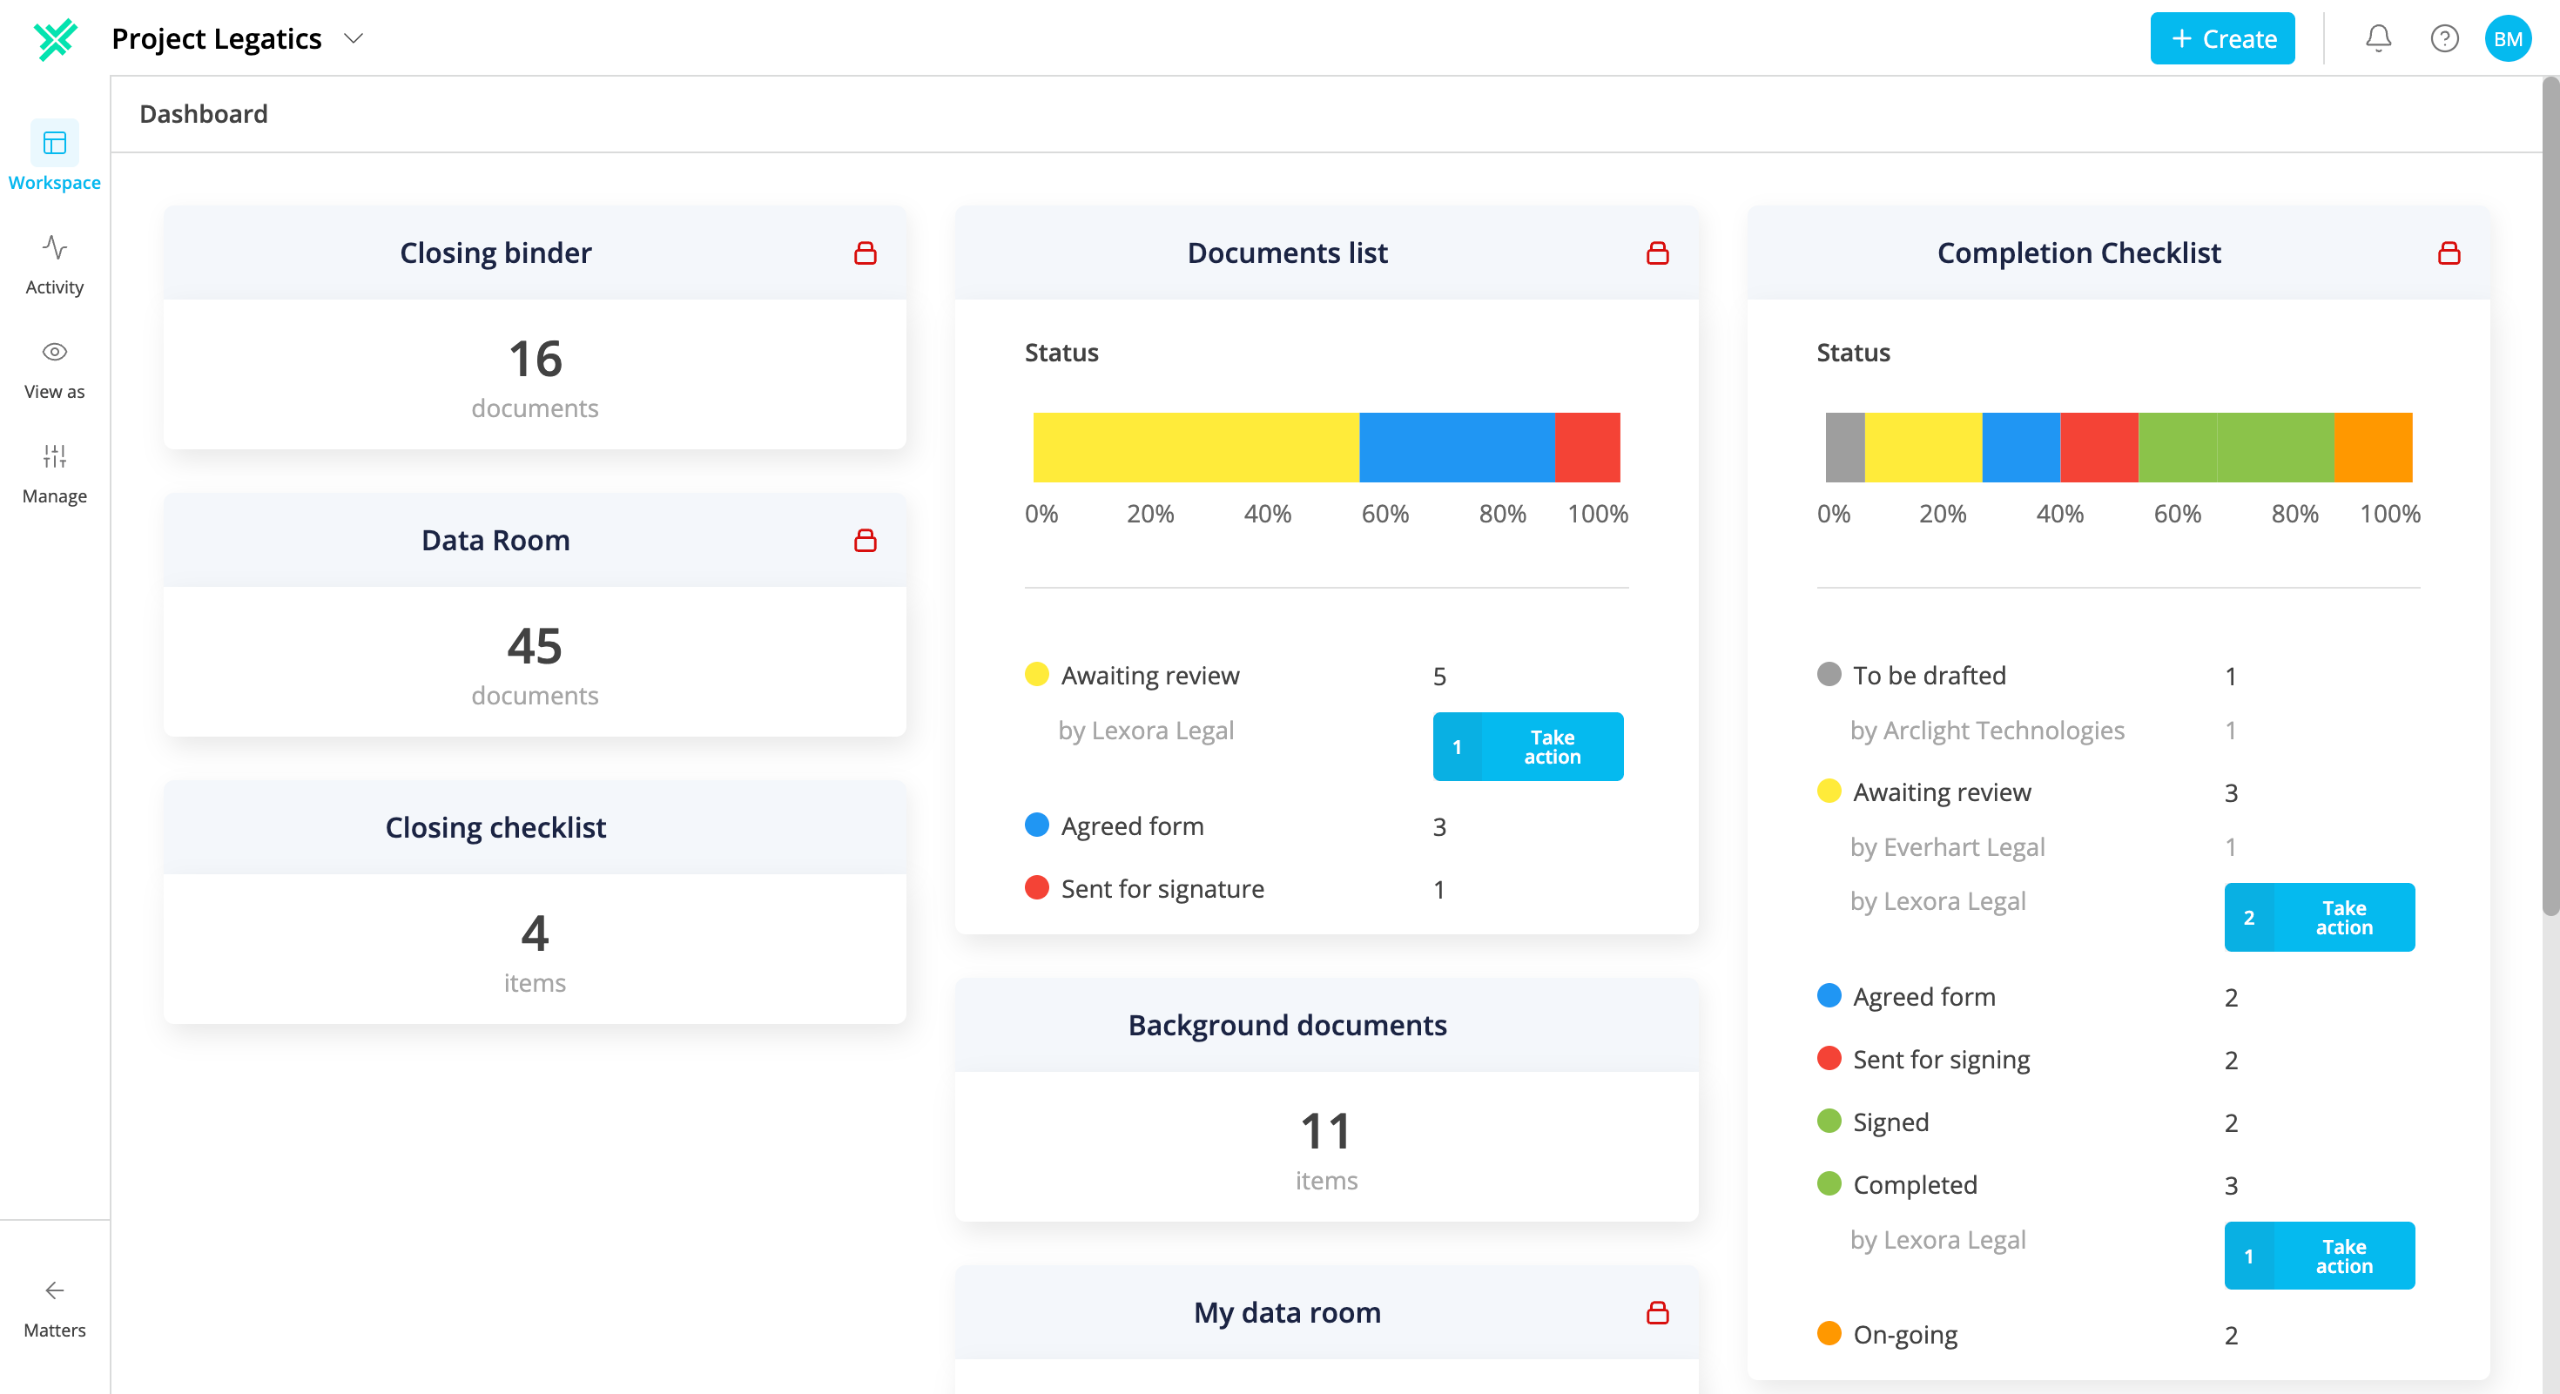Expand the Completed status row
Image resolution: width=2560 pixels, height=1394 pixels.
tap(2028, 1185)
